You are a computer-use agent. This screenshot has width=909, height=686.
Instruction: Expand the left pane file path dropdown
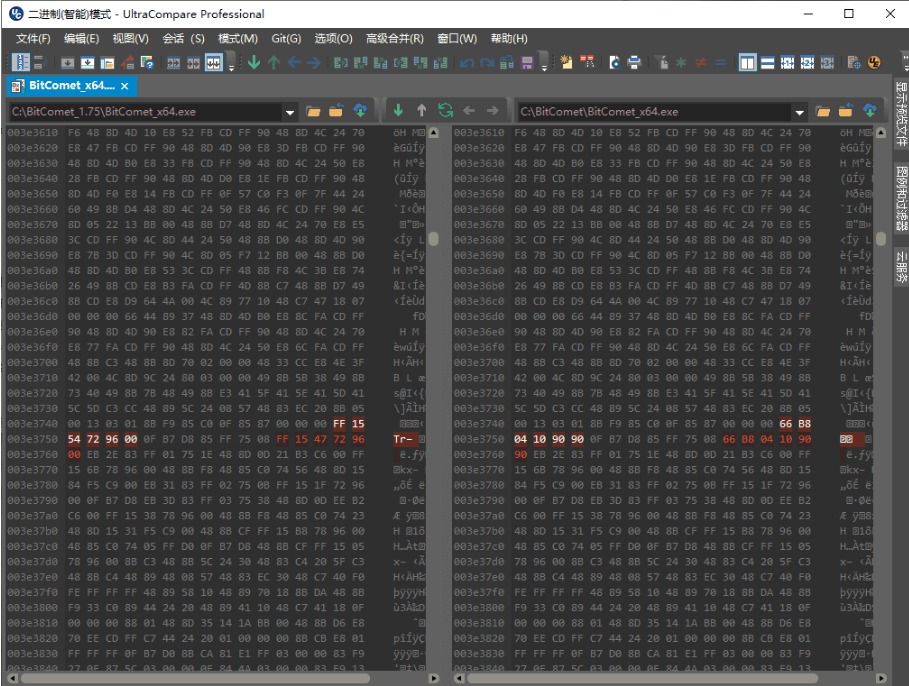(289, 112)
